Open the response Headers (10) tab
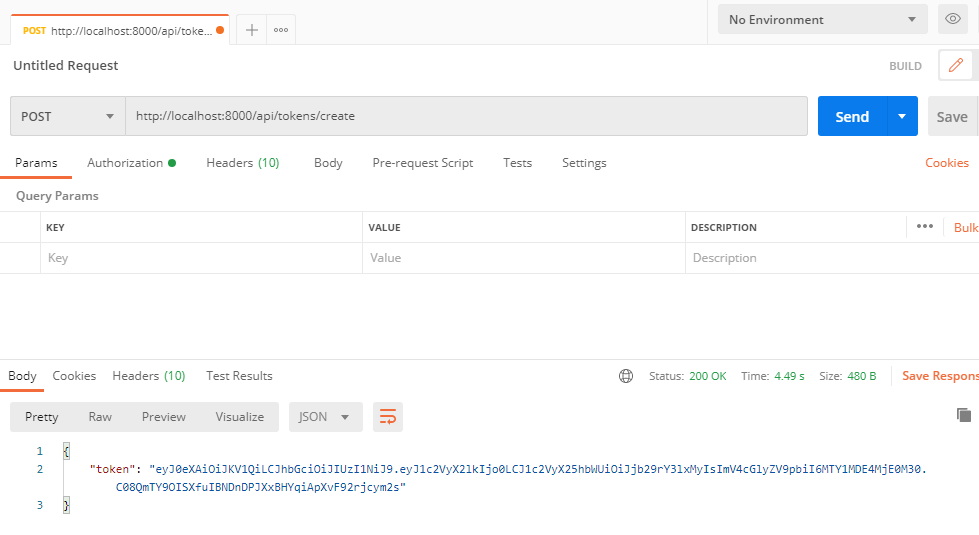The height and width of the screenshot is (535, 979). (x=149, y=376)
